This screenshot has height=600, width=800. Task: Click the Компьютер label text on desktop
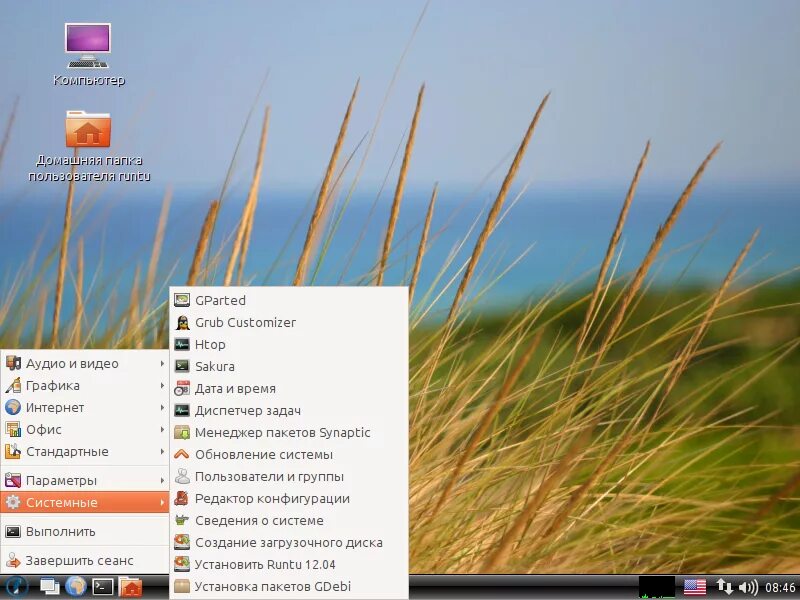(x=89, y=80)
